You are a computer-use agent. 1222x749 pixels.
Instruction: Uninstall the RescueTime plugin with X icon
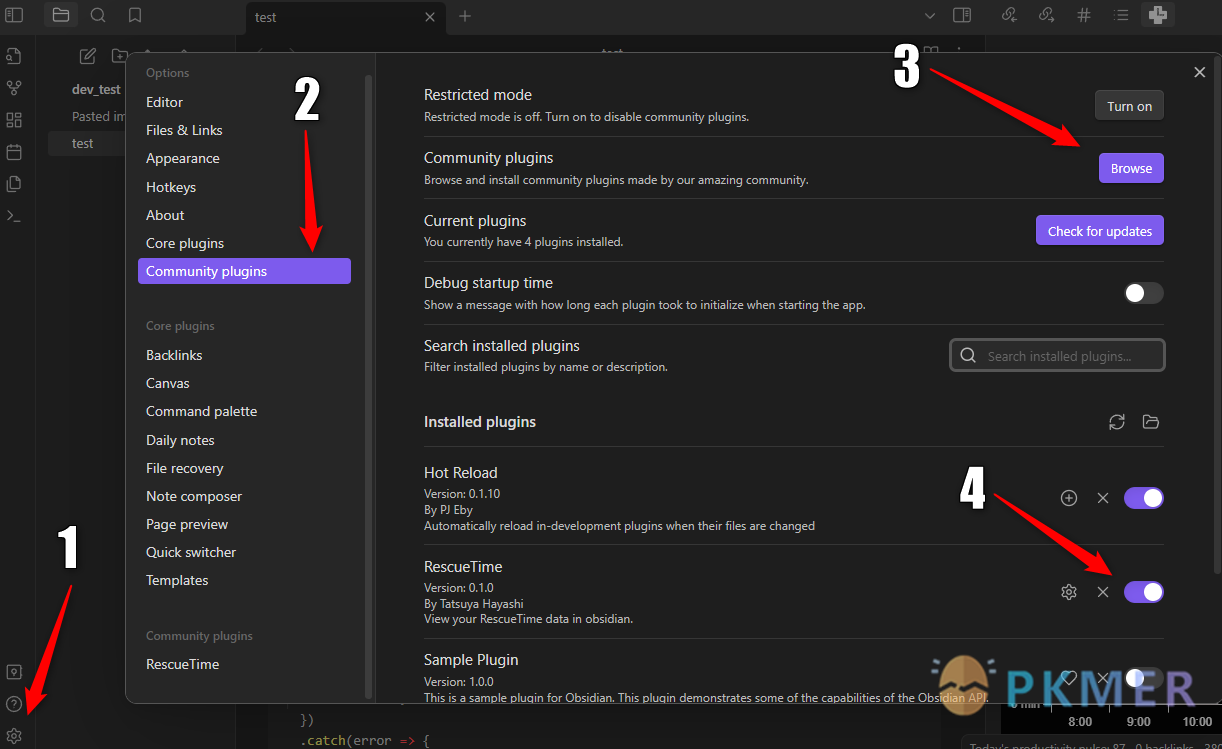coord(1103,592)
